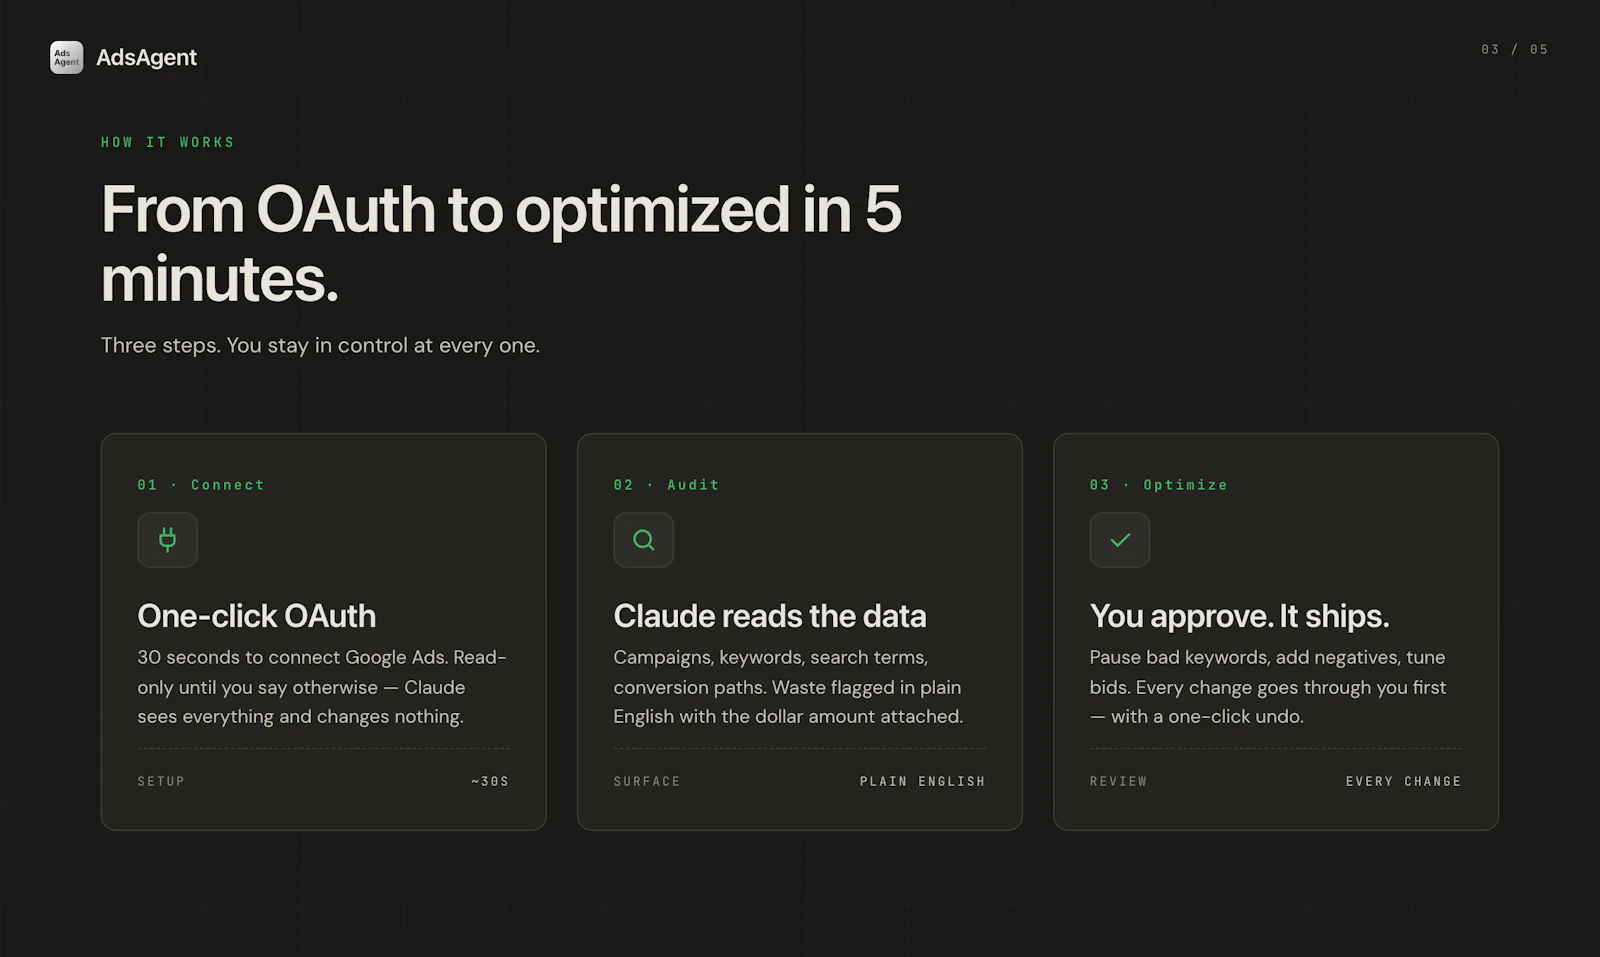Screen dimensions: 1600x957
Task: Click the "PLAIN ENGLISH" label on Audit card
Action: pos(922,781)
